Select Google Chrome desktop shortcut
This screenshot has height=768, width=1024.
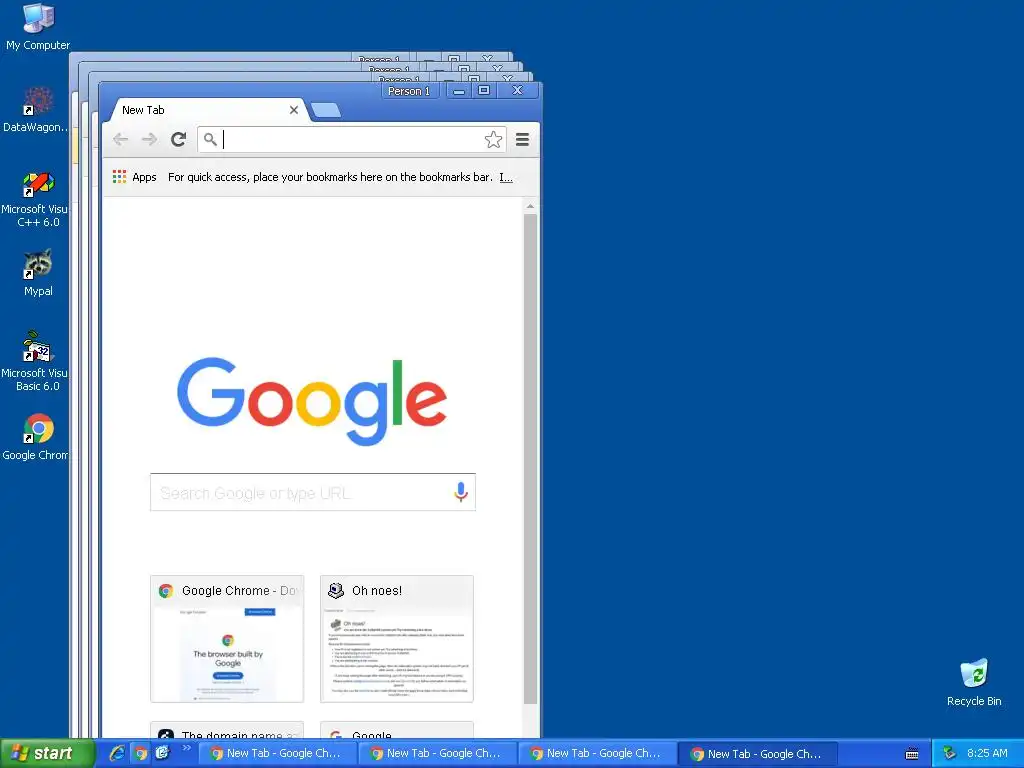35,436
